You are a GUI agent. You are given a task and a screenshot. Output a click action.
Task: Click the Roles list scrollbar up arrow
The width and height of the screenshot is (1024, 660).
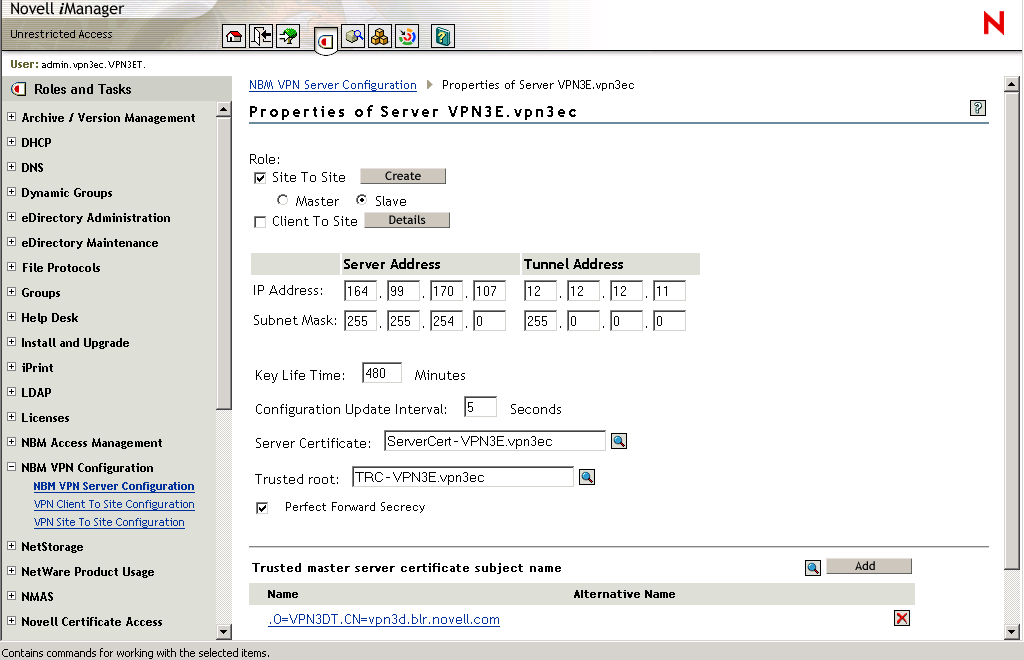(223, 109)
